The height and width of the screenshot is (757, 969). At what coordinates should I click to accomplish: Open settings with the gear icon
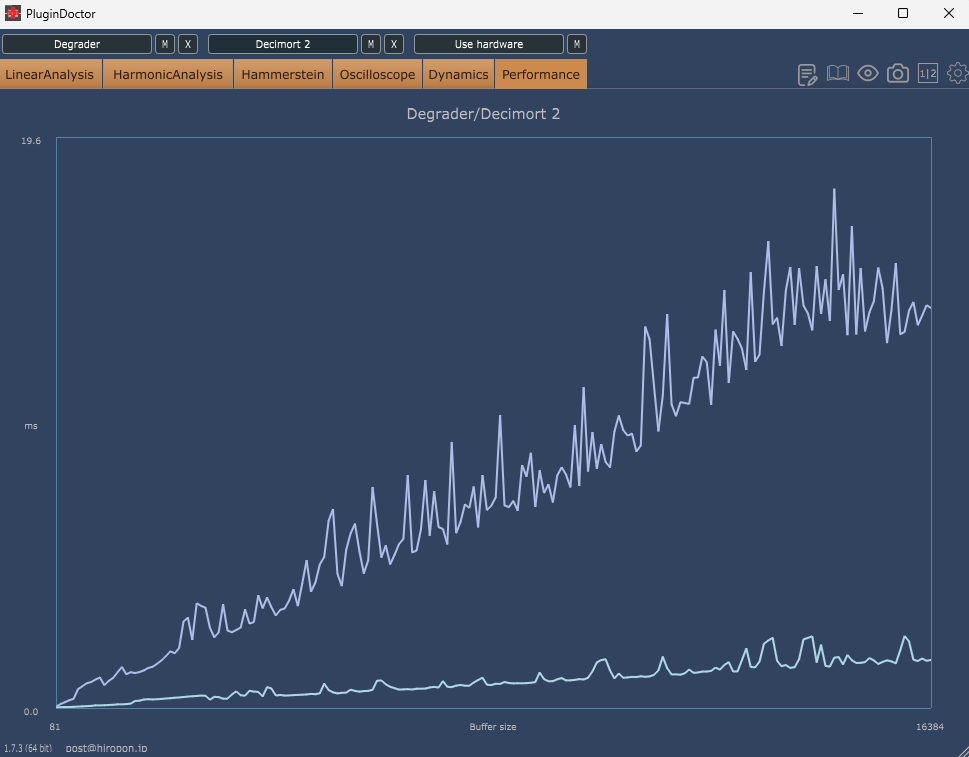click(958, 74)
